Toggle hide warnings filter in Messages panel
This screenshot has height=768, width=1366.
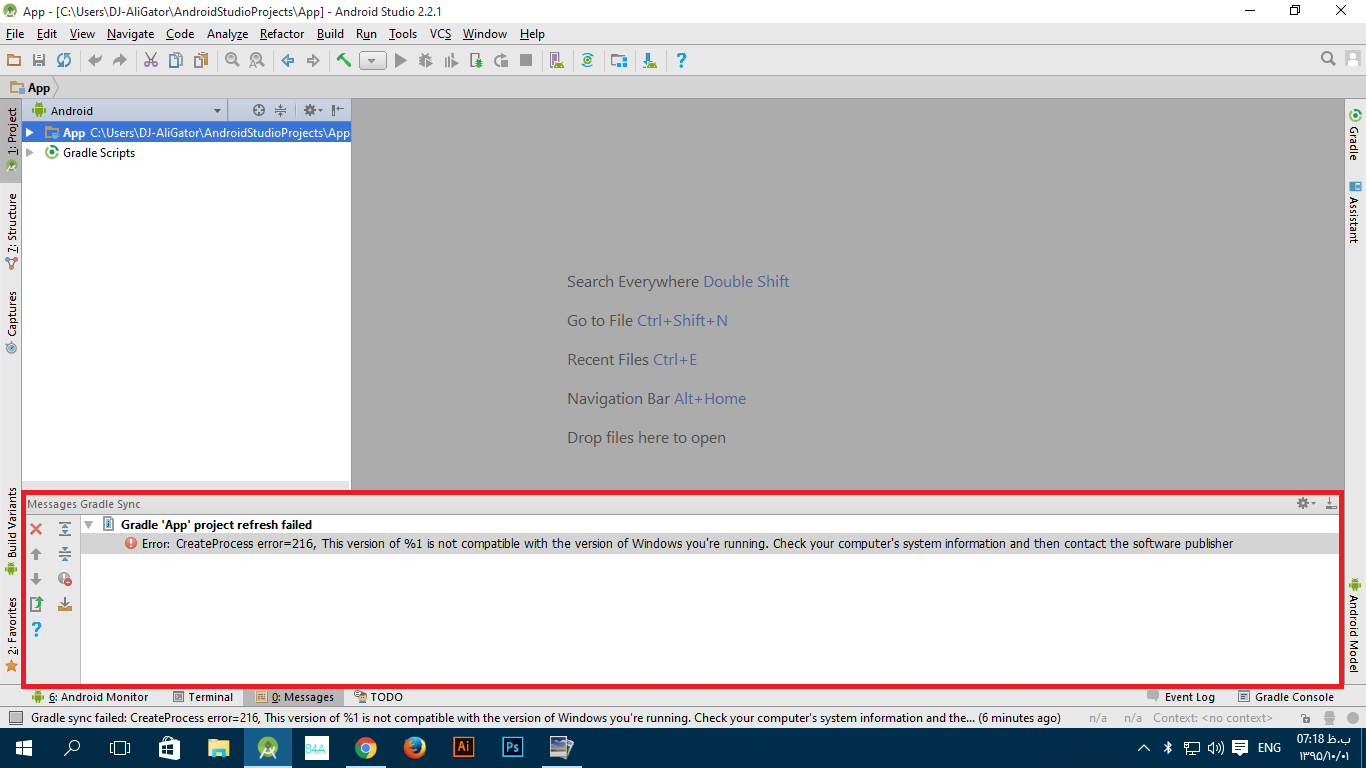pyautogui.click(x=65, y=579)
